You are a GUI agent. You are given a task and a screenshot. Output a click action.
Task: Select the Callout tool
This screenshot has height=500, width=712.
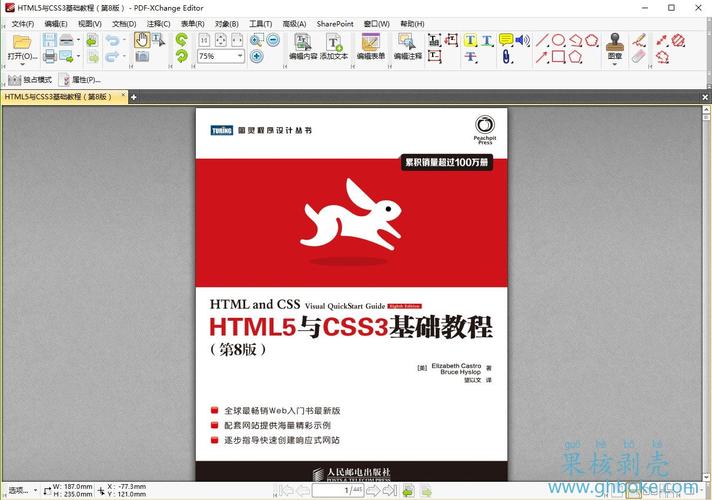coord(451,40)
